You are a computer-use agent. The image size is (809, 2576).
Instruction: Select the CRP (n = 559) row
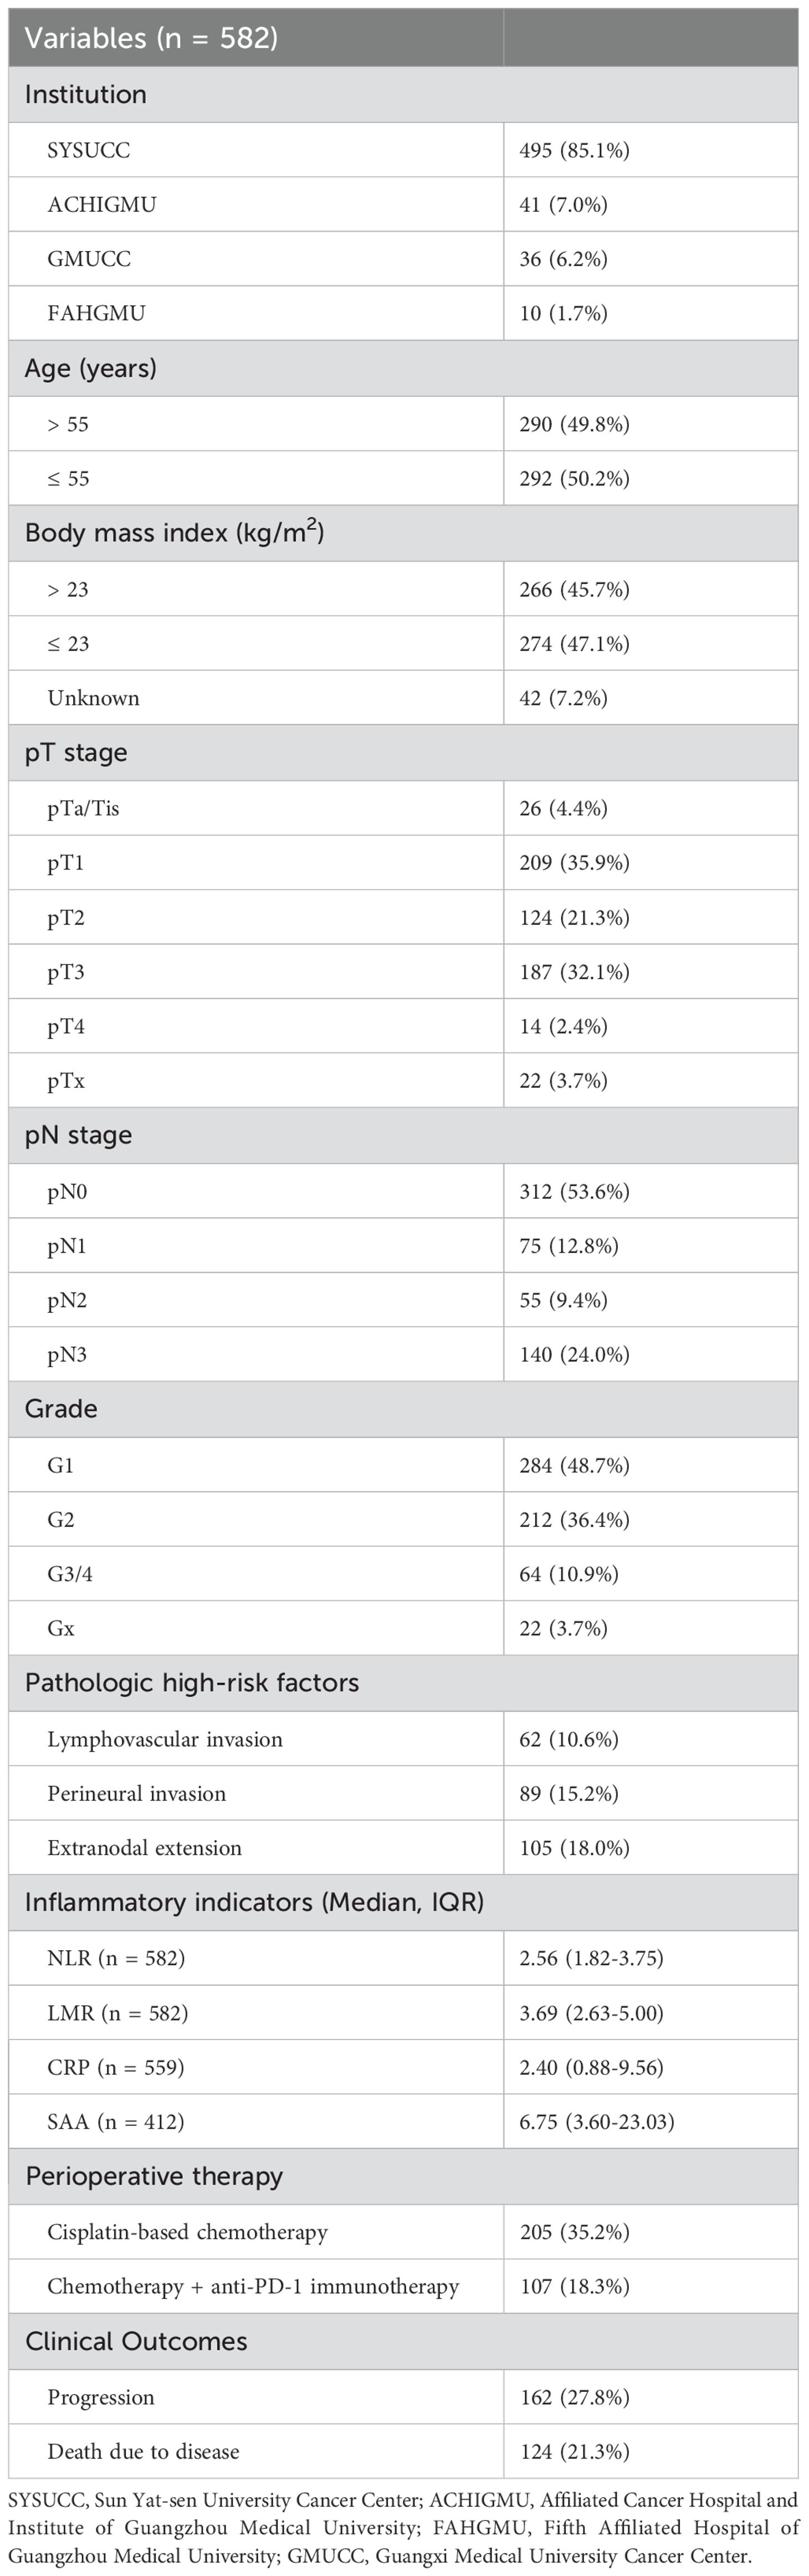pos(403,2067)
